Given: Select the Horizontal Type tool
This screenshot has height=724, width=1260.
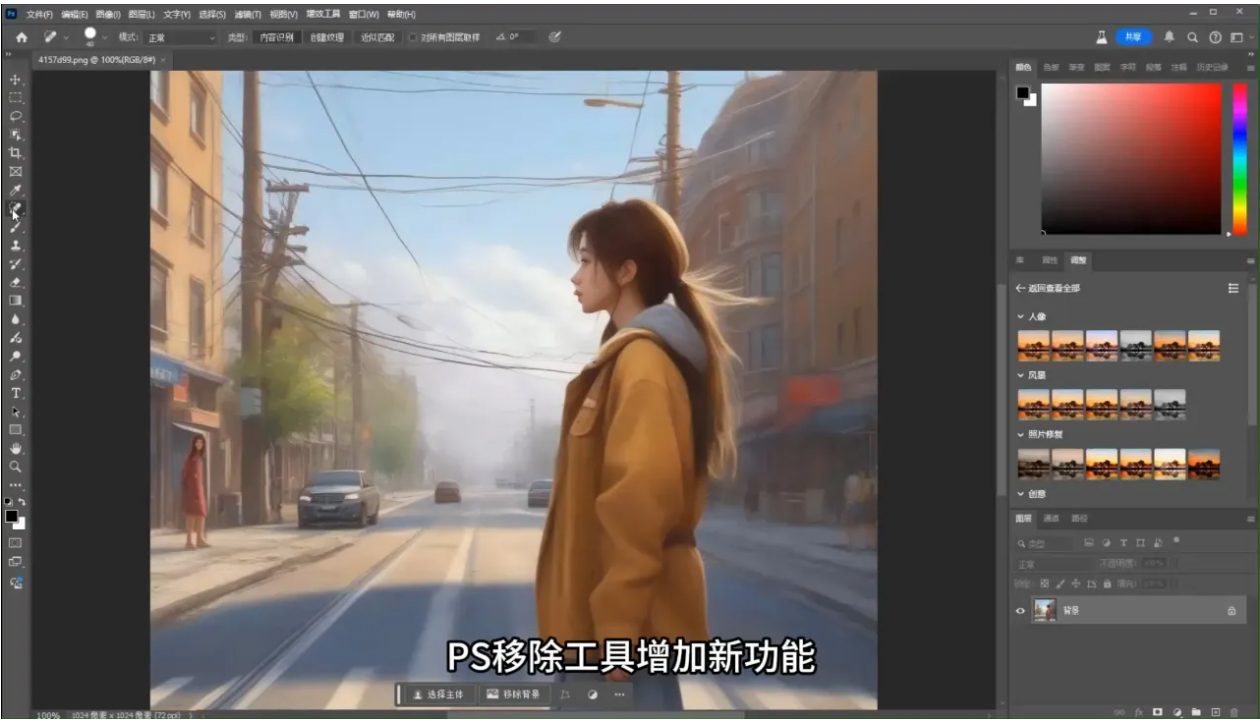Looking at the screenshot, I should [15, 393].
